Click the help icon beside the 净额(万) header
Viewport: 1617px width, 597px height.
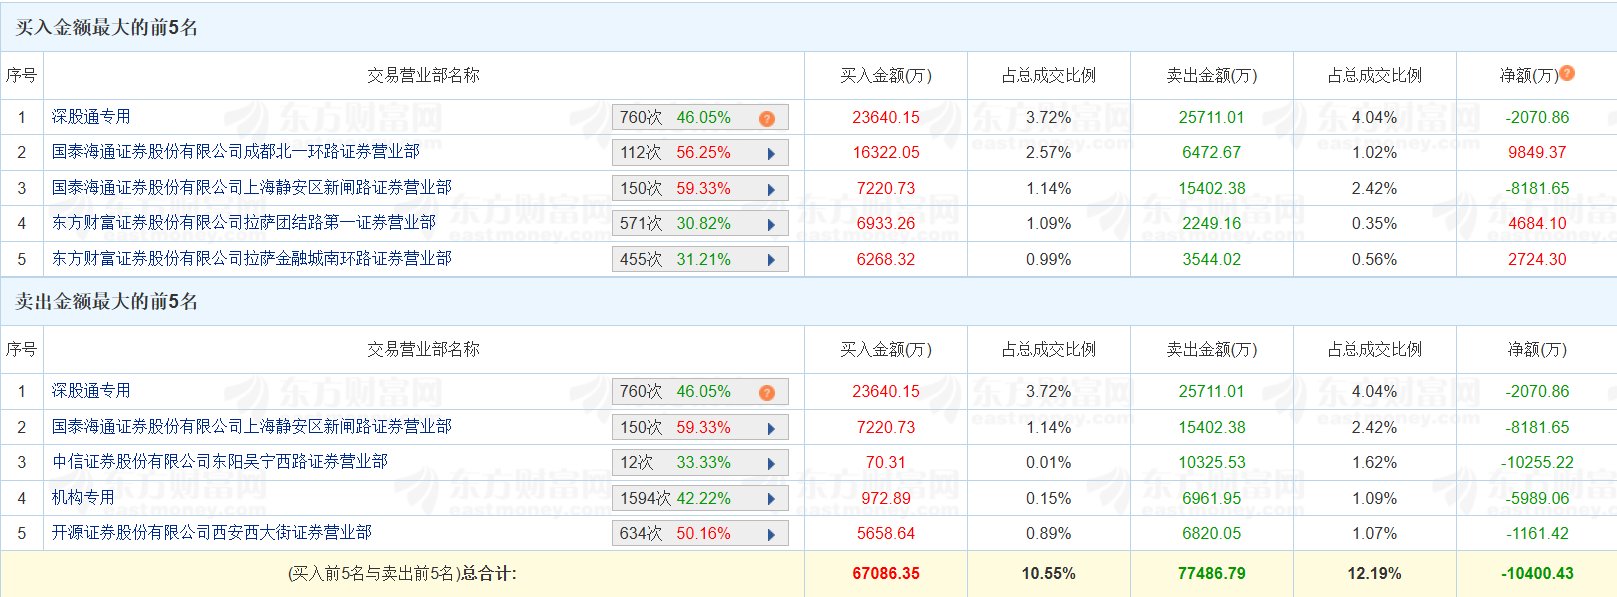point(1567,73)
